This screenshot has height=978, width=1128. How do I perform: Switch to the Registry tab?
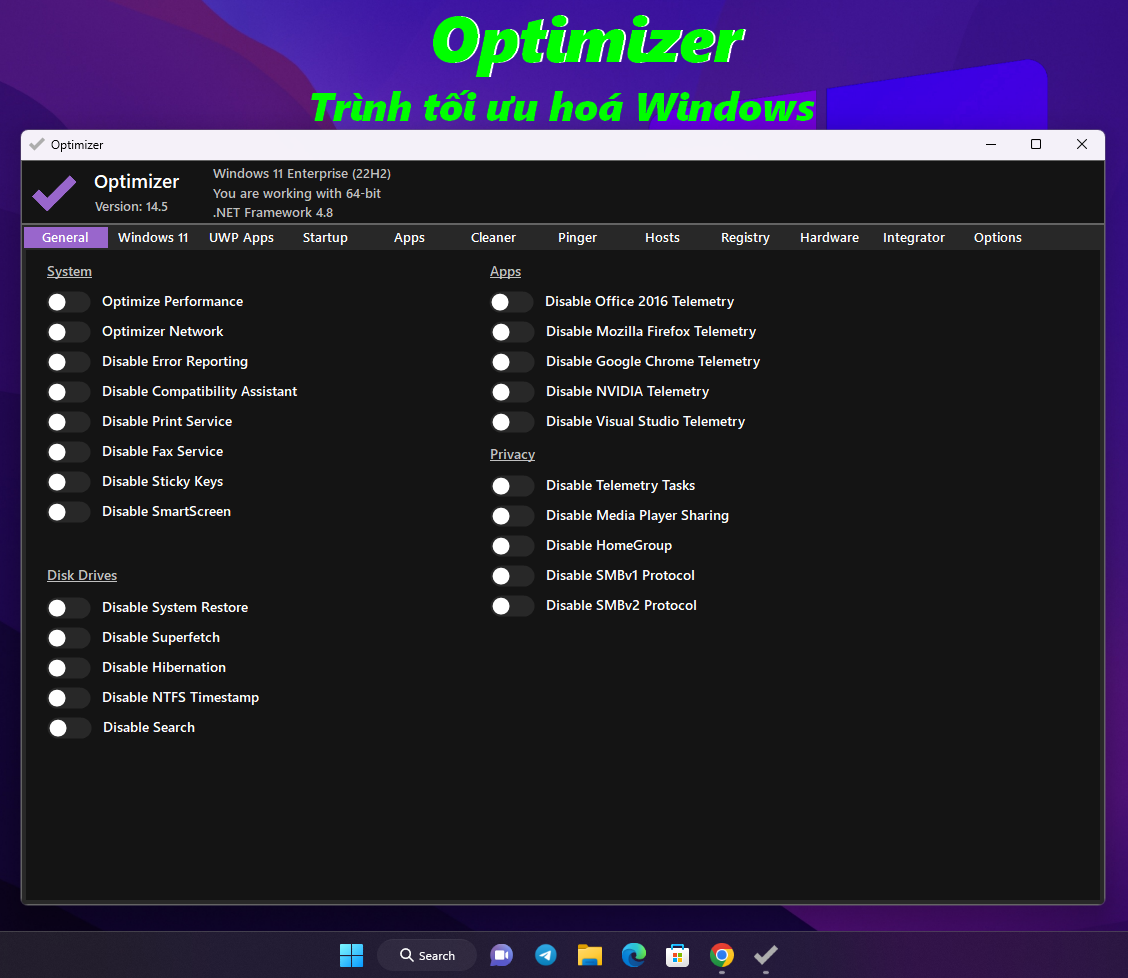point(745,237)
